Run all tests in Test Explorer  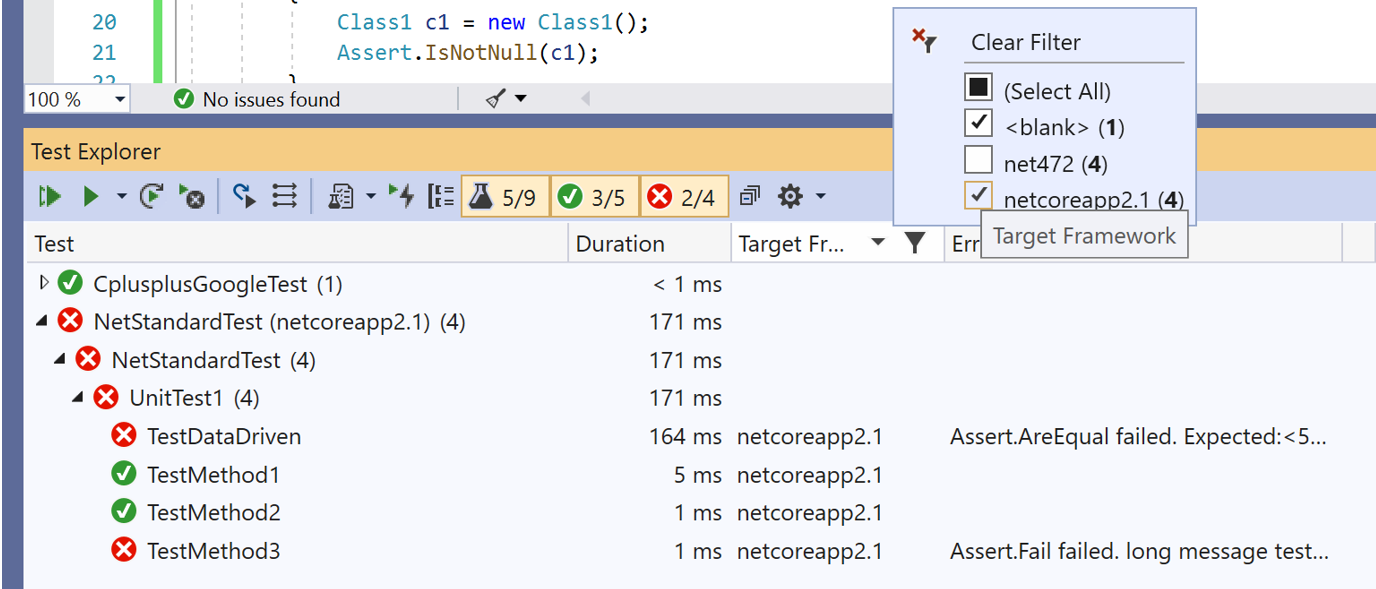click(50, 197)
